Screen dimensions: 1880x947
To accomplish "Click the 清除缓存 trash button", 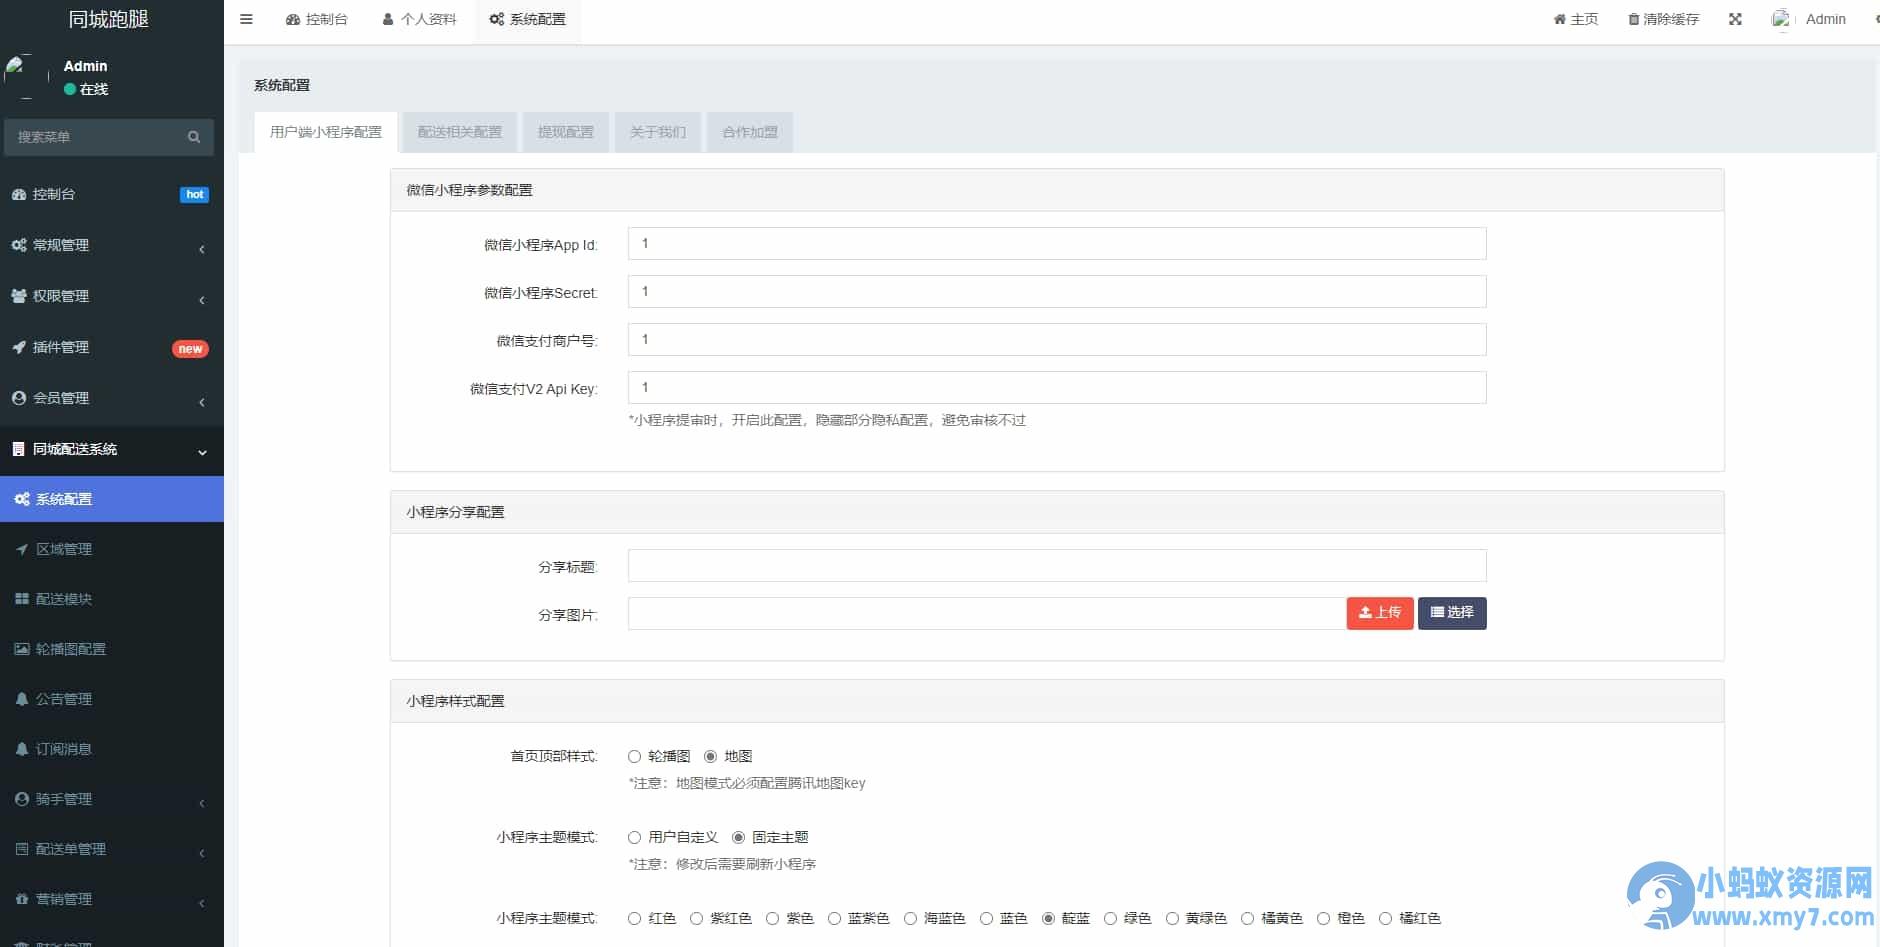I will point(1664,19).
